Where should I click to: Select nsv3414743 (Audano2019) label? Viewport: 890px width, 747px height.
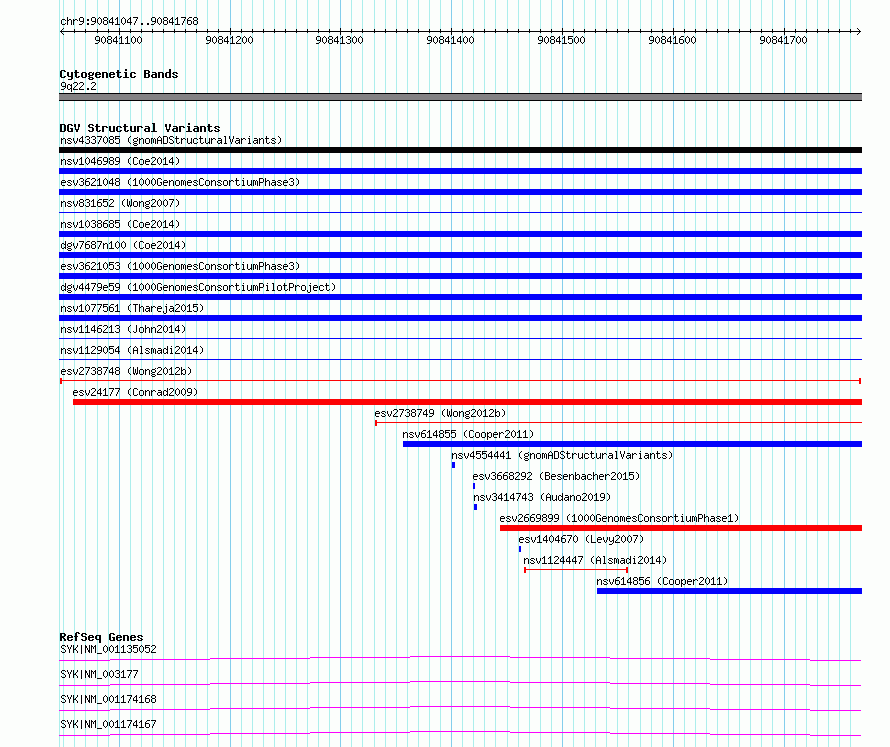[x=542, y=497]
